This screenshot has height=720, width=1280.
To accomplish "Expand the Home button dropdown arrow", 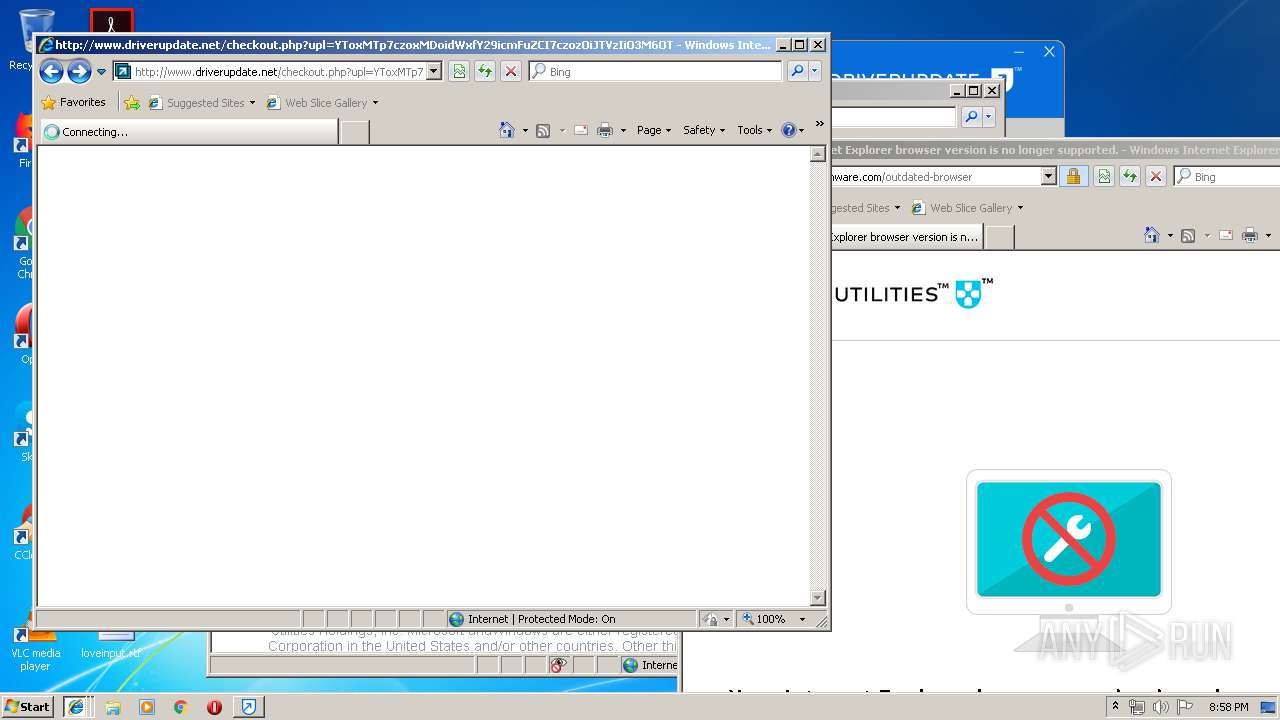I will point(525,130).
